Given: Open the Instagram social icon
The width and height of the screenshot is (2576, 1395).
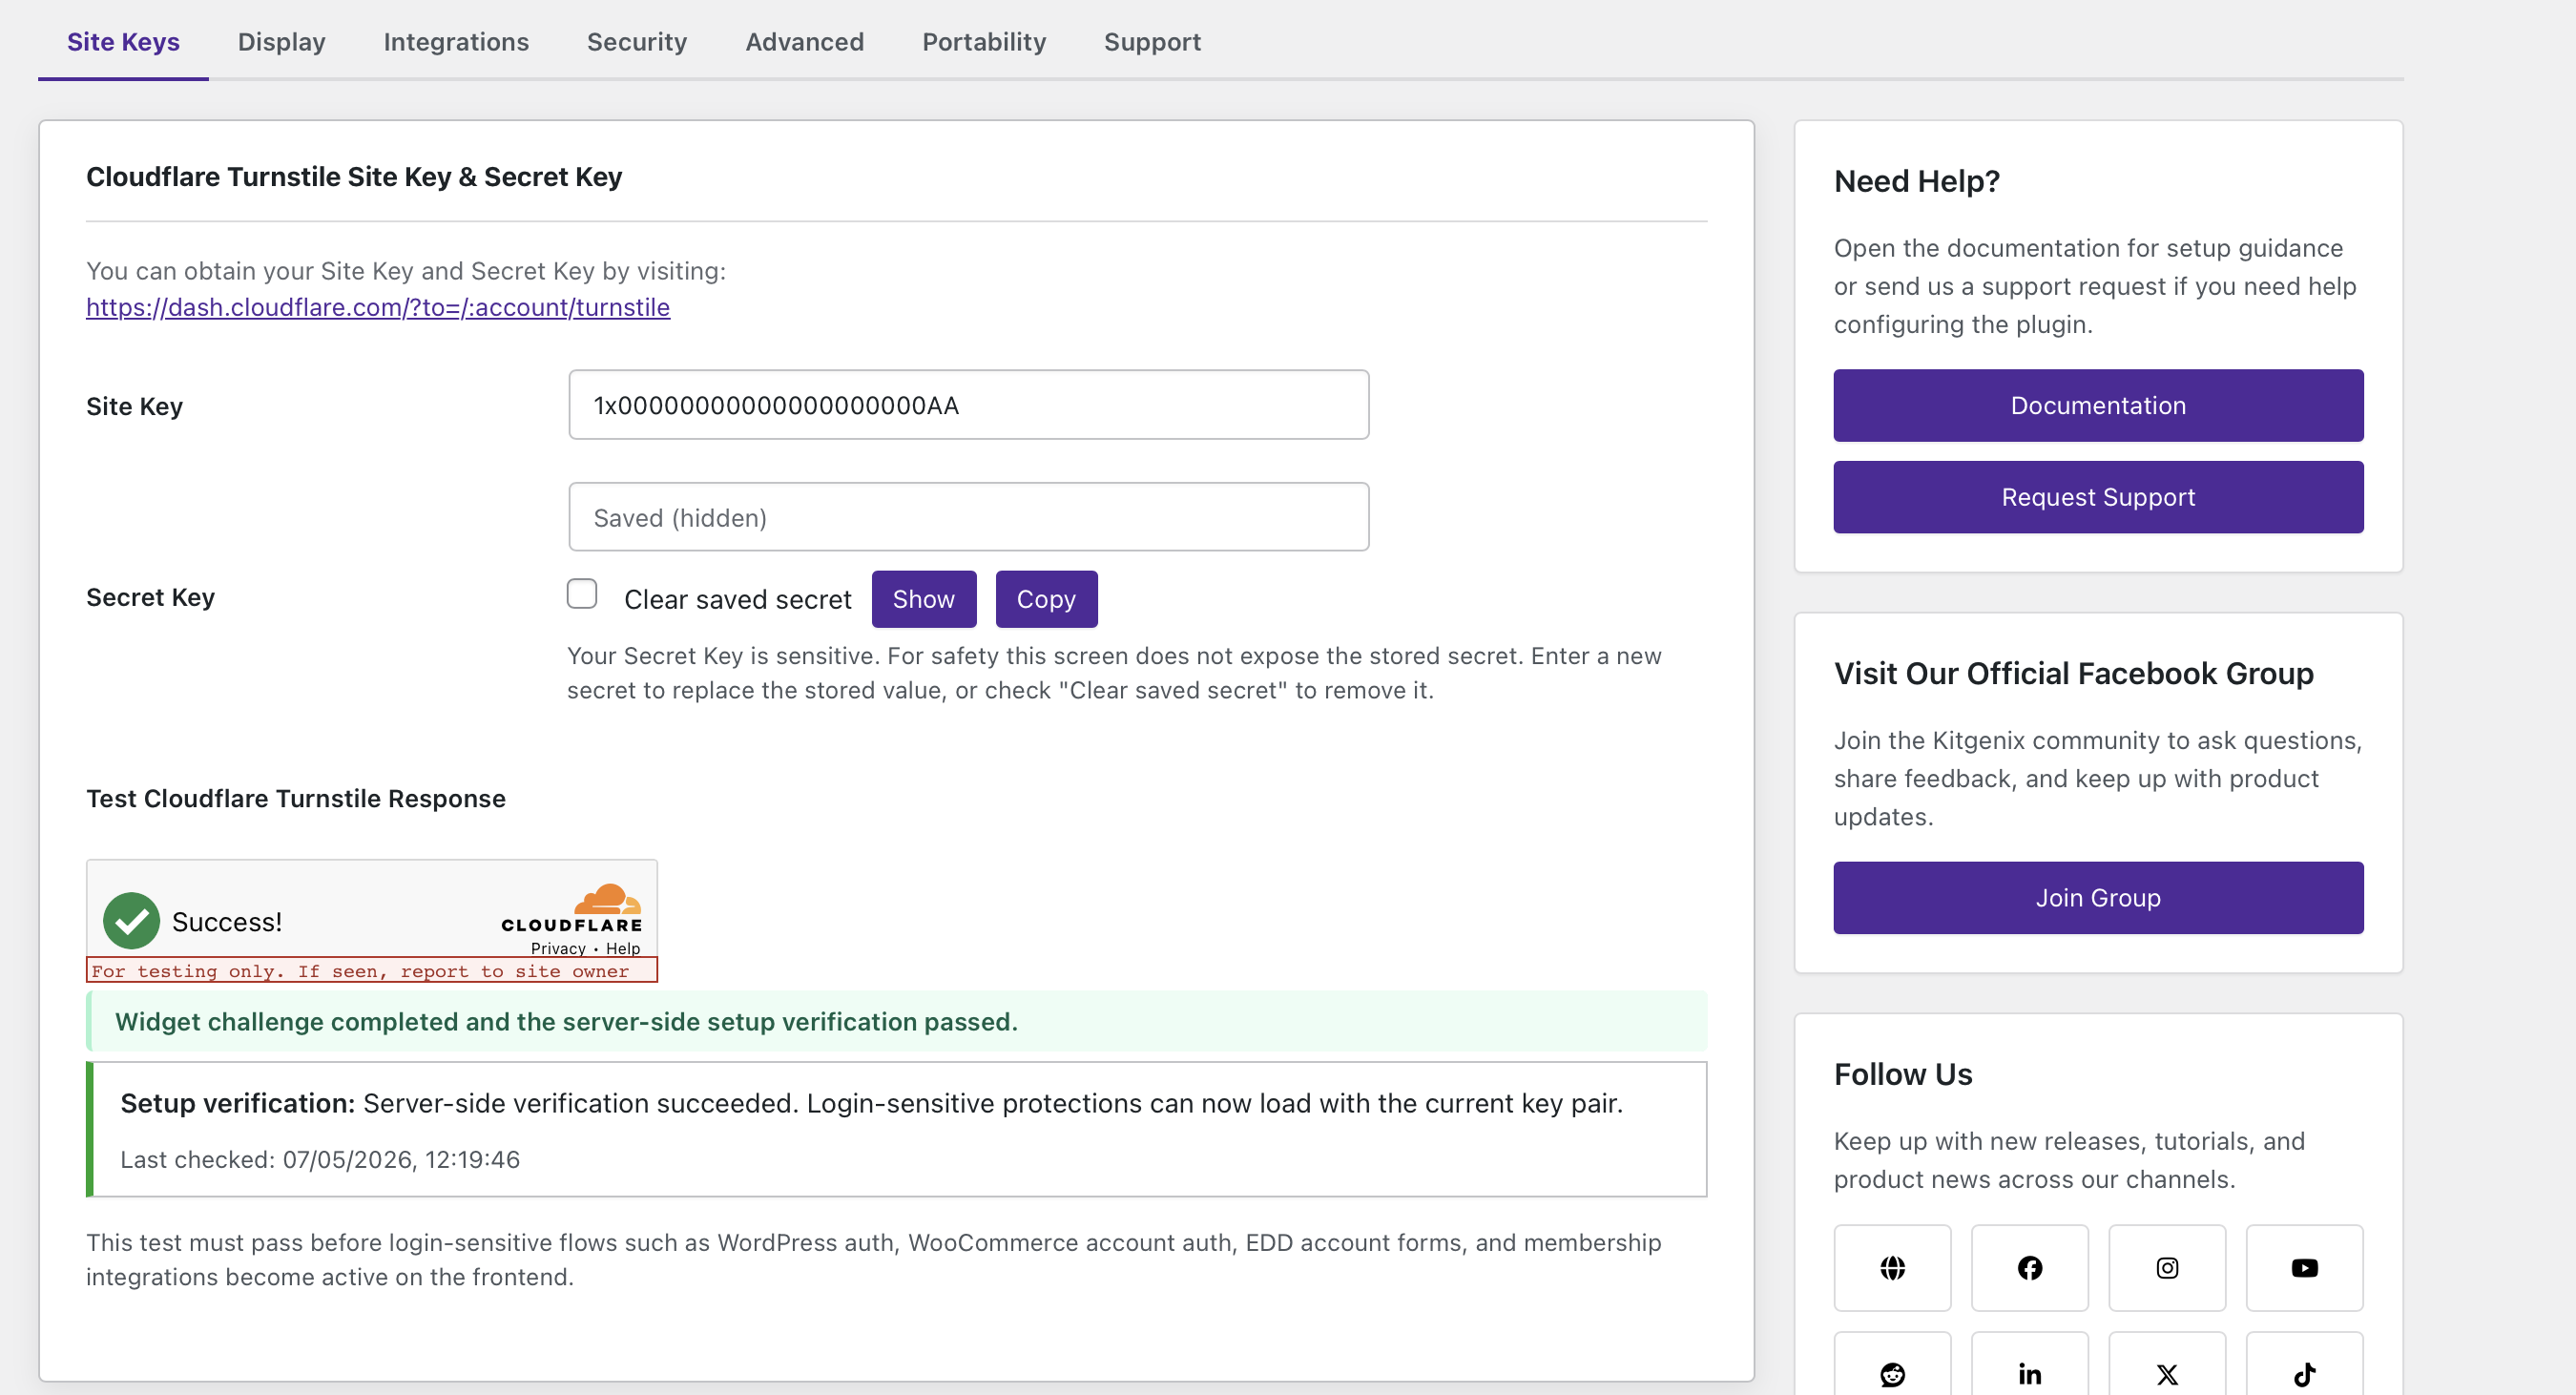Looking at the screenshot, I should pyautogui.click(x=2167, y=1267).
